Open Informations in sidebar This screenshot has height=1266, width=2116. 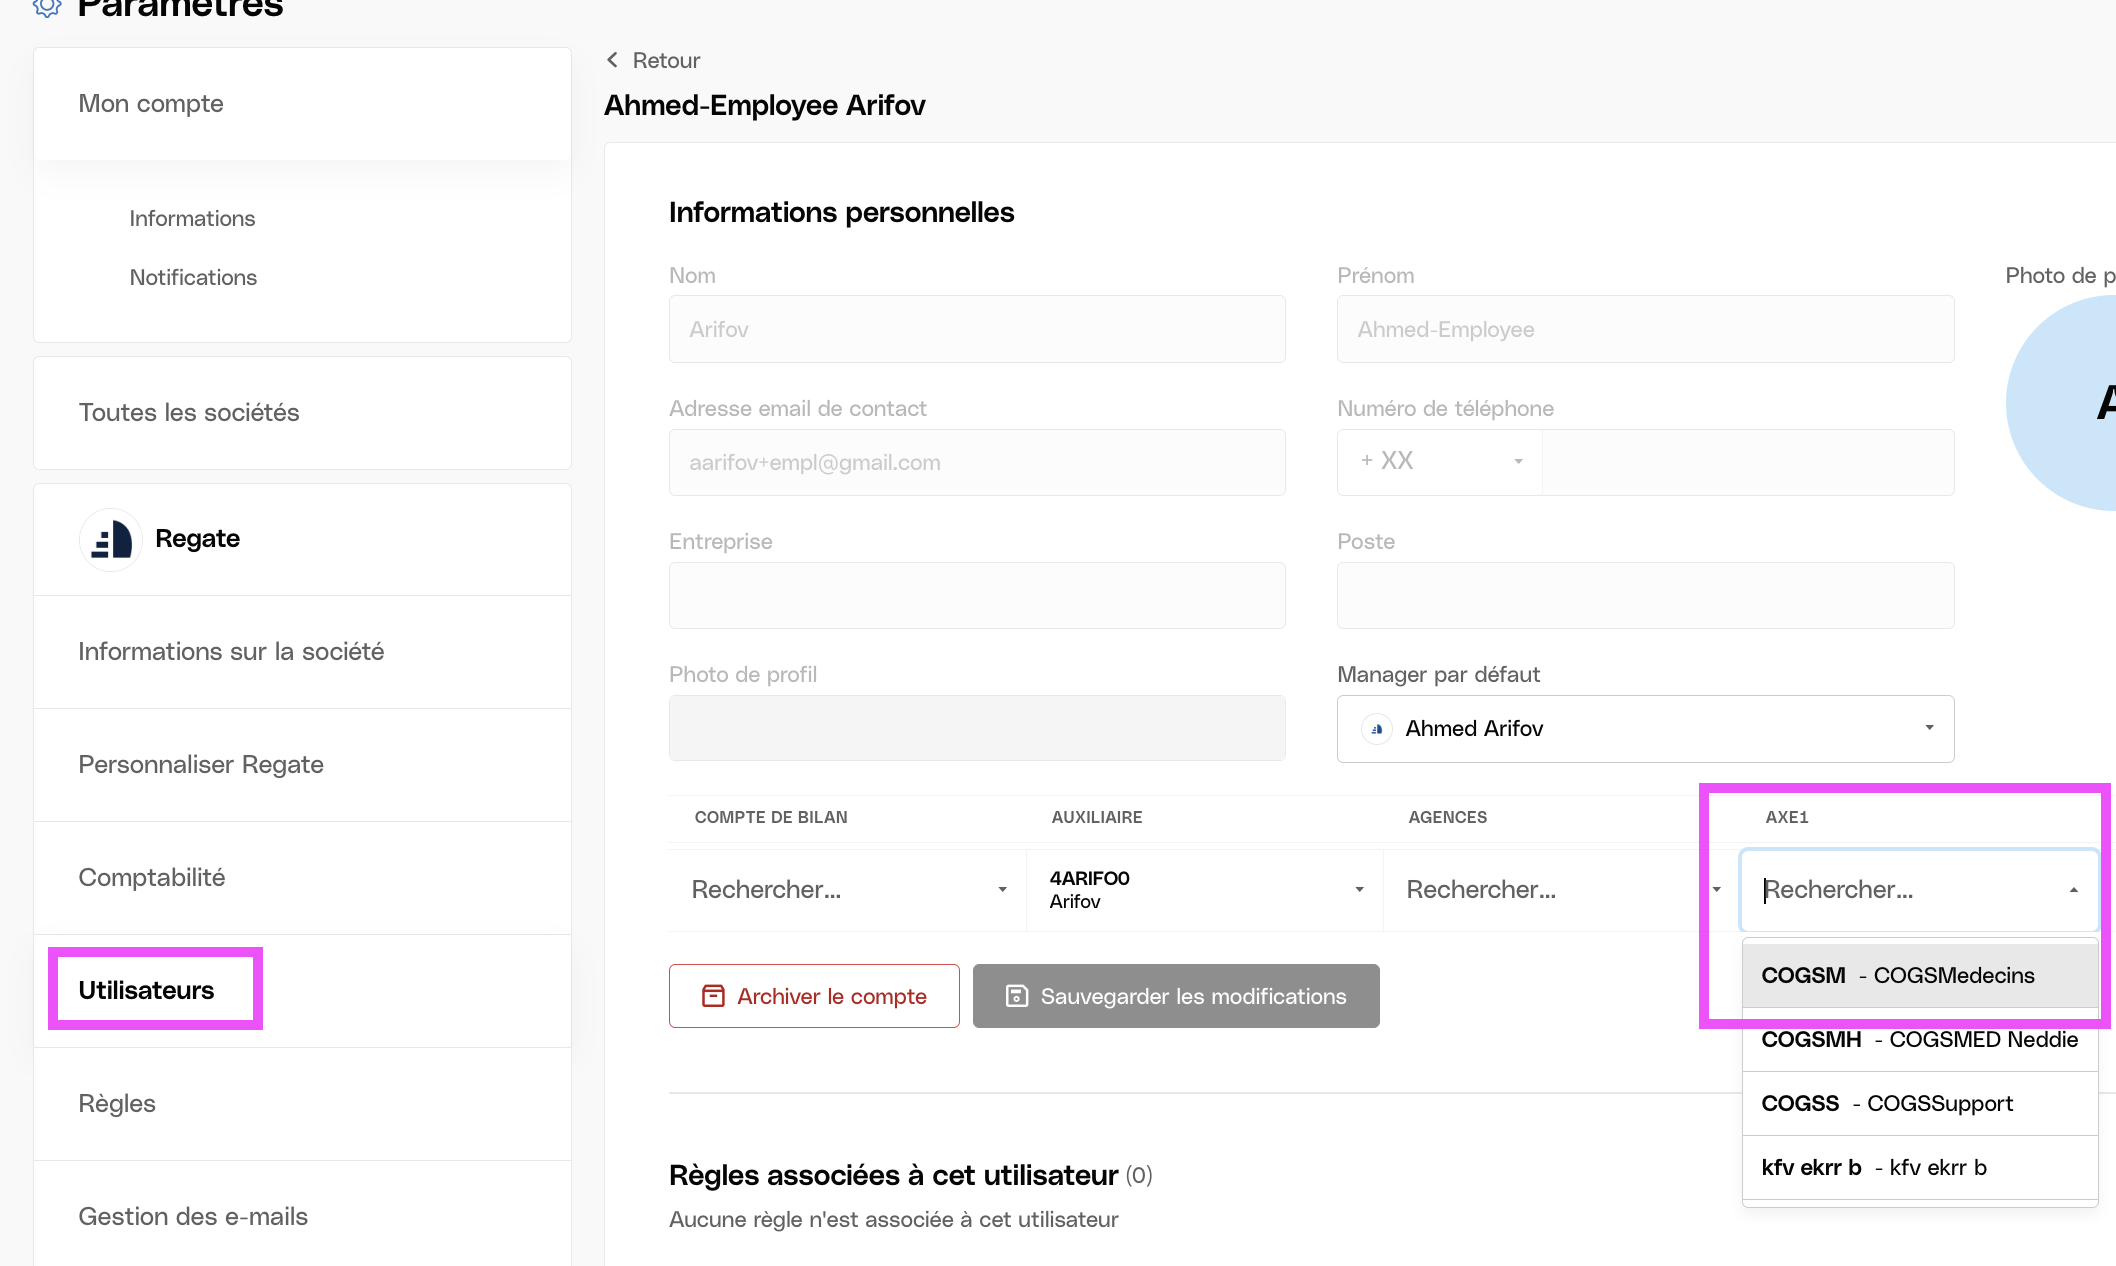[x=192, y=219]
